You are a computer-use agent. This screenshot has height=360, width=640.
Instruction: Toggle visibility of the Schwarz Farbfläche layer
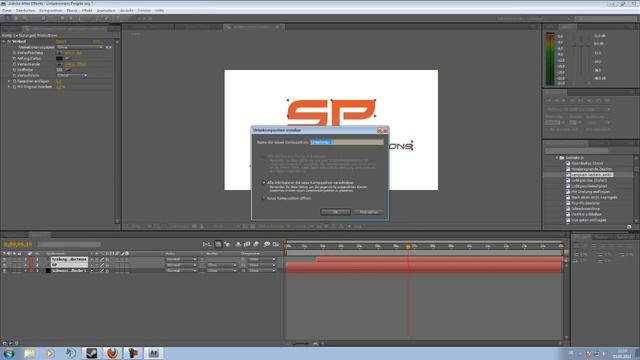tap(4, 271)
